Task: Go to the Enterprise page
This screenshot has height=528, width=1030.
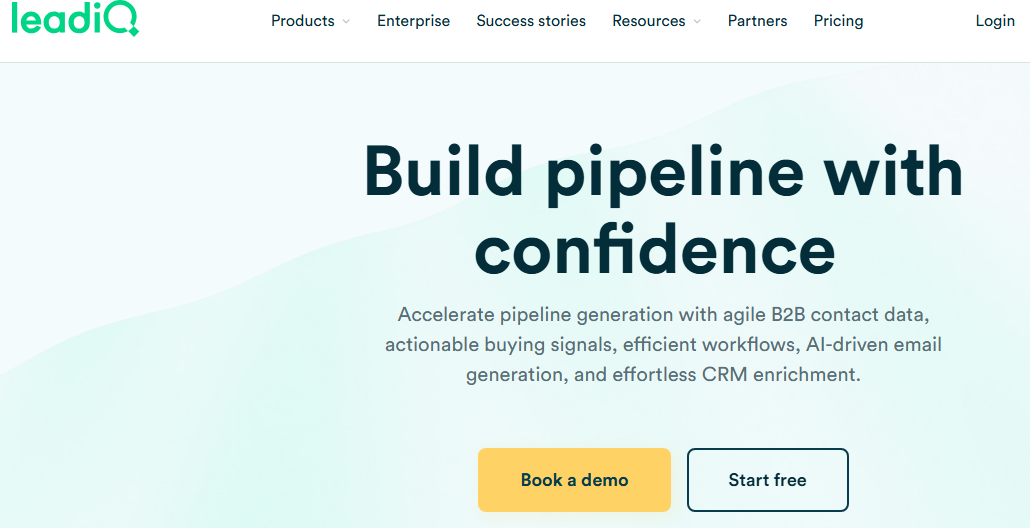Action: tap(413, 21)
